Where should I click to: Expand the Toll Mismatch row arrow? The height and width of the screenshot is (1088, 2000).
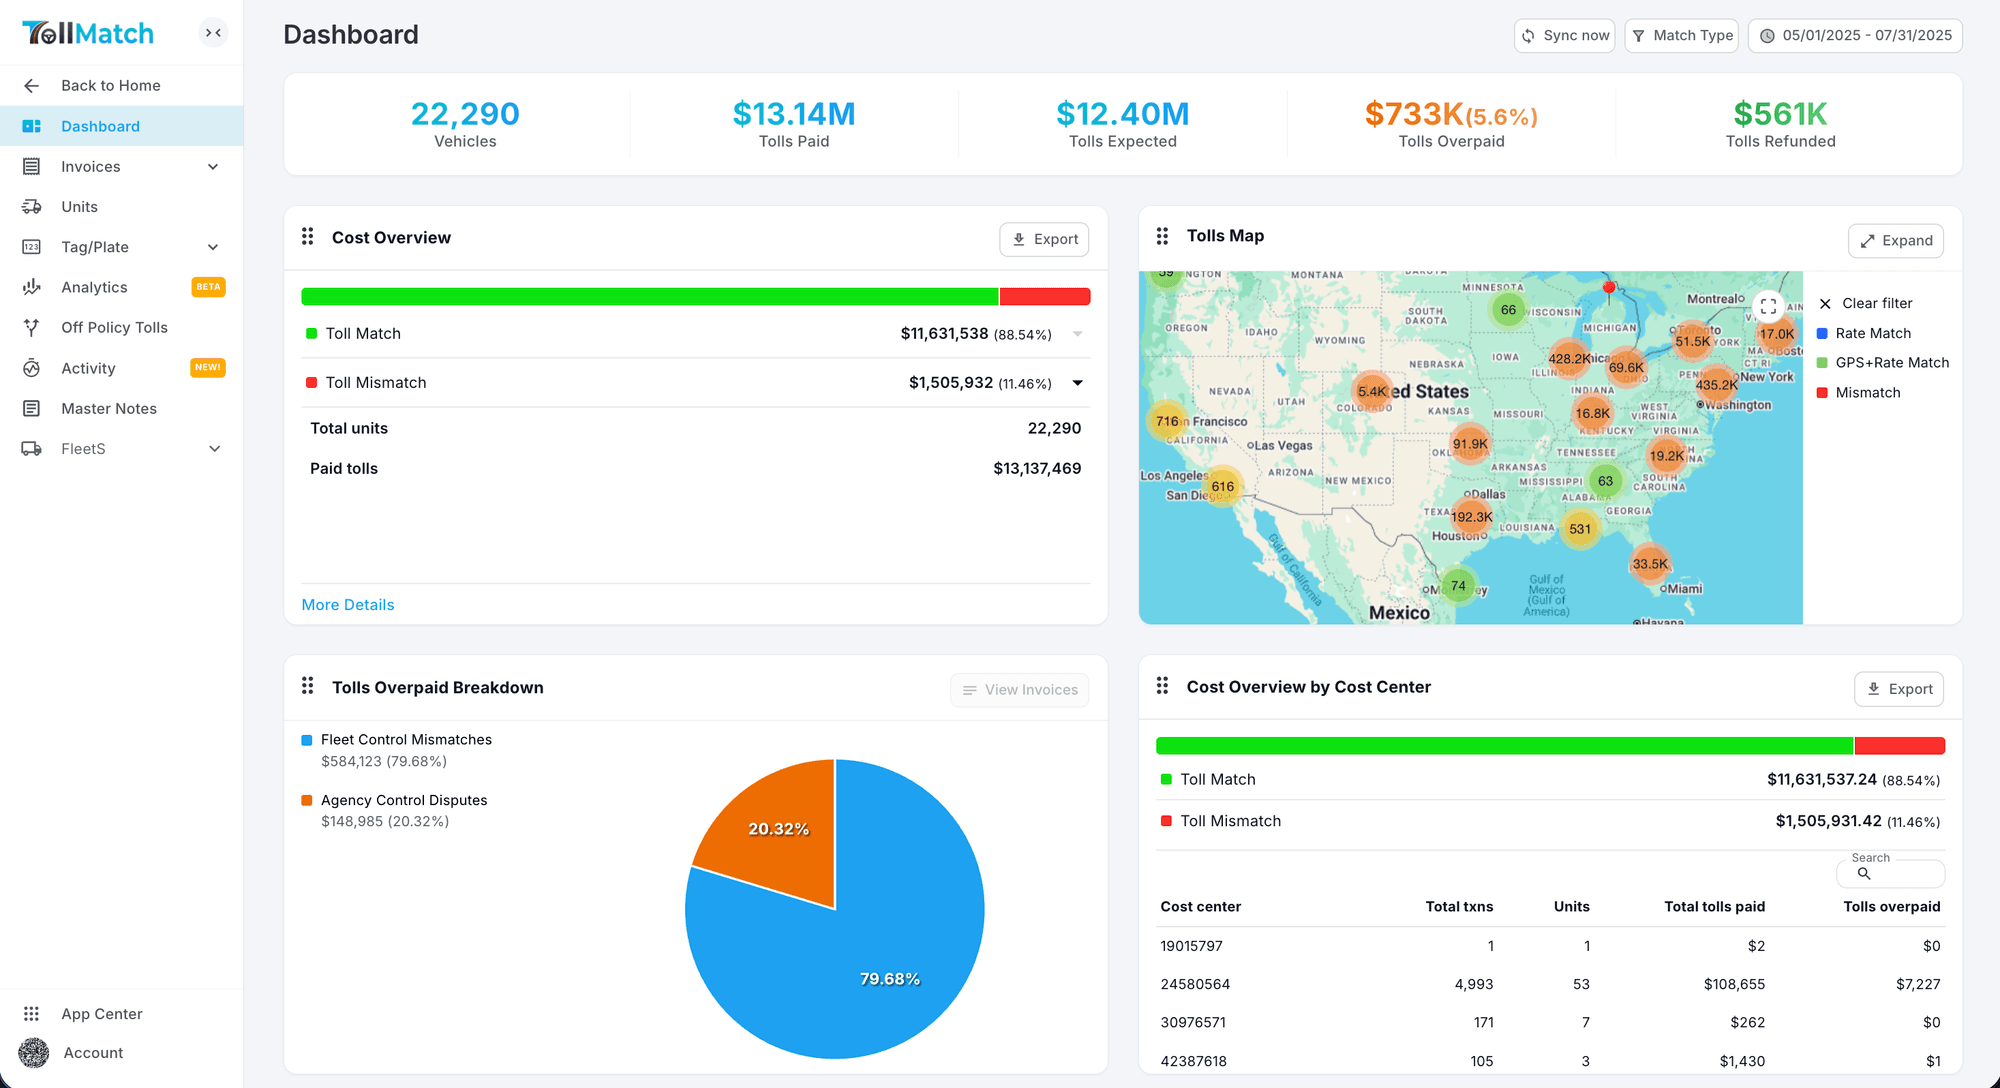point(1078,383)
